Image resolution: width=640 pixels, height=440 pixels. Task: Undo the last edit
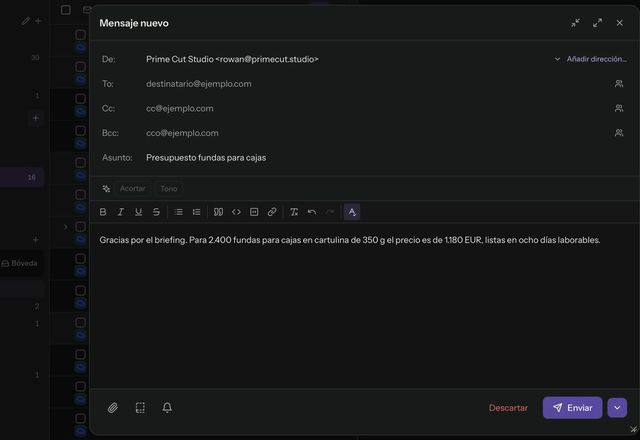[312, 212]
